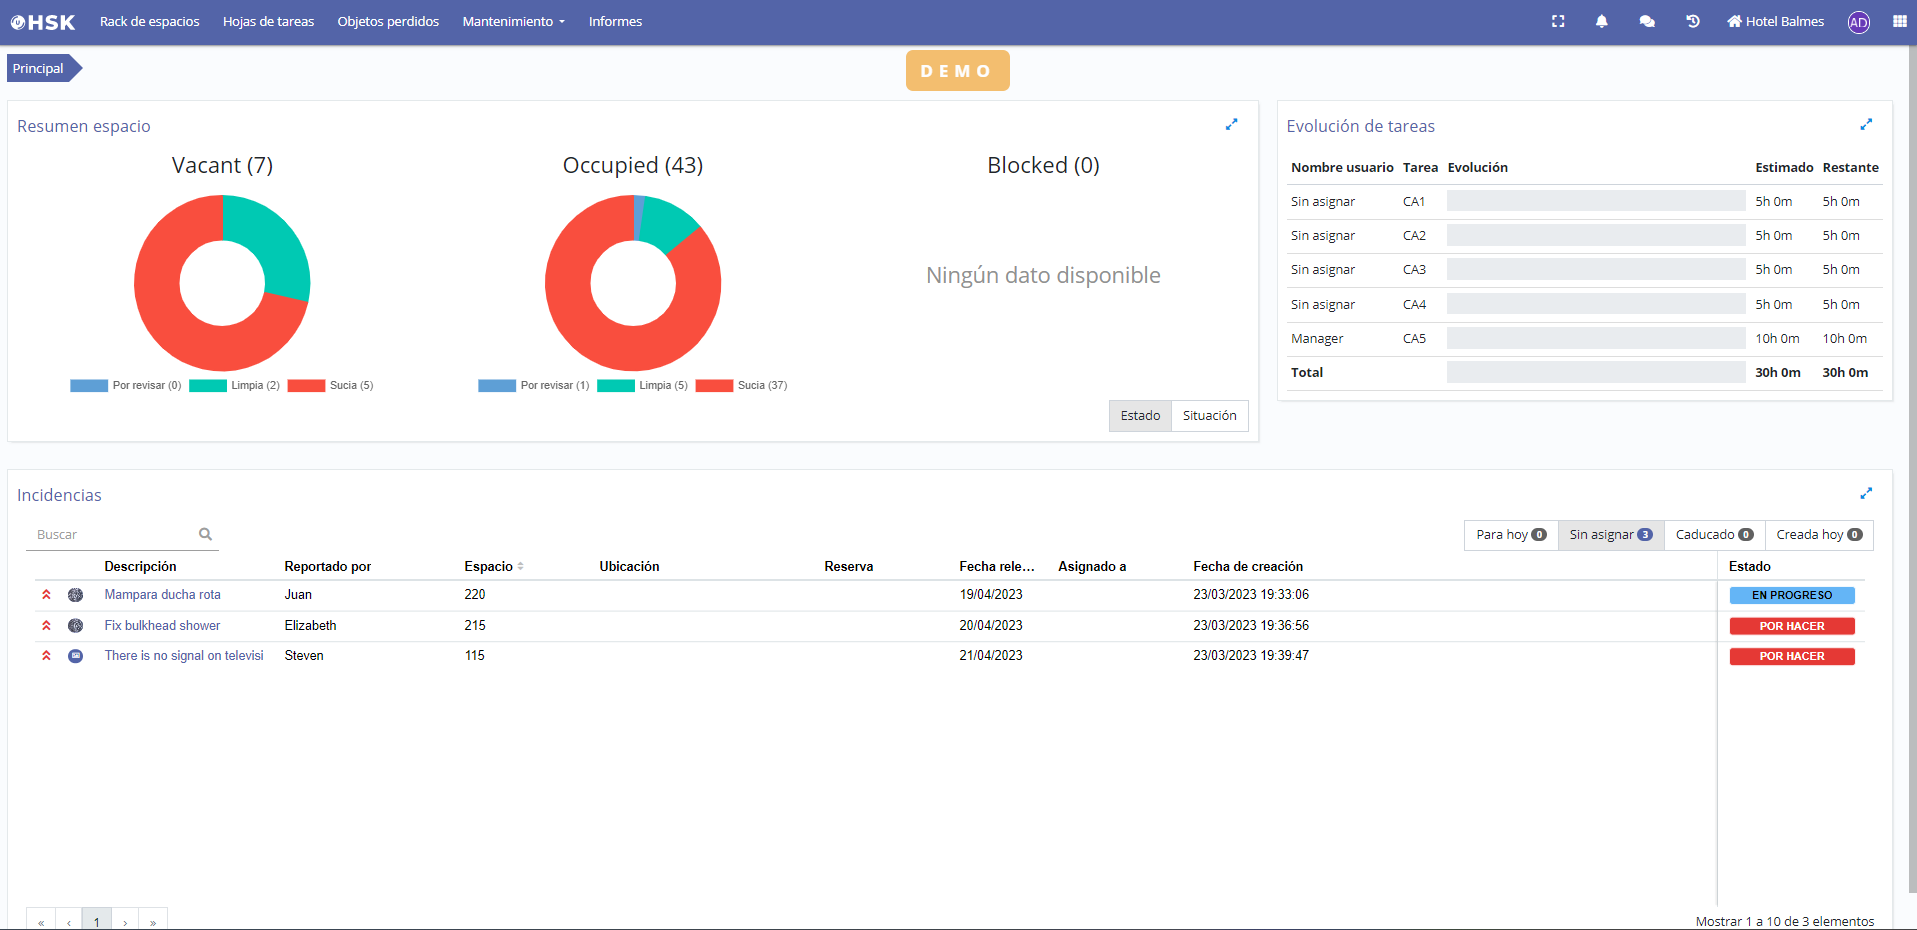Open the Hotel Balmes selector
This screenshot has height=930, width=1917.
click(x=1775, y=21)
